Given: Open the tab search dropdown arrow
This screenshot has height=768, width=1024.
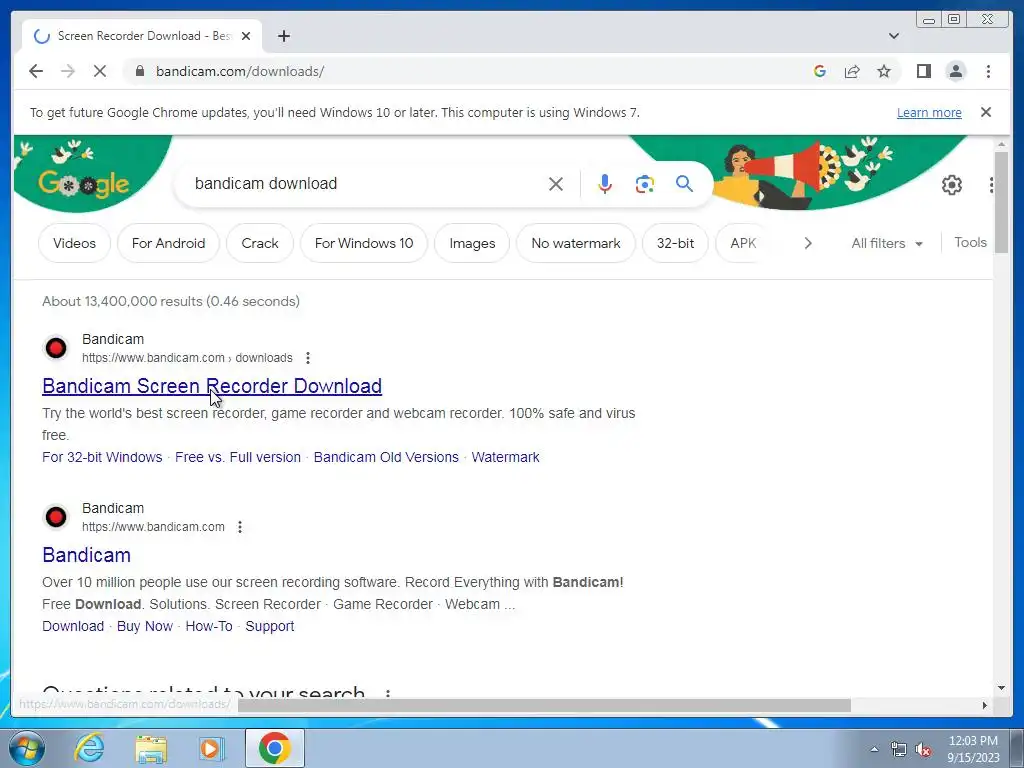Looking at the screenshot, I should point(893,36).
